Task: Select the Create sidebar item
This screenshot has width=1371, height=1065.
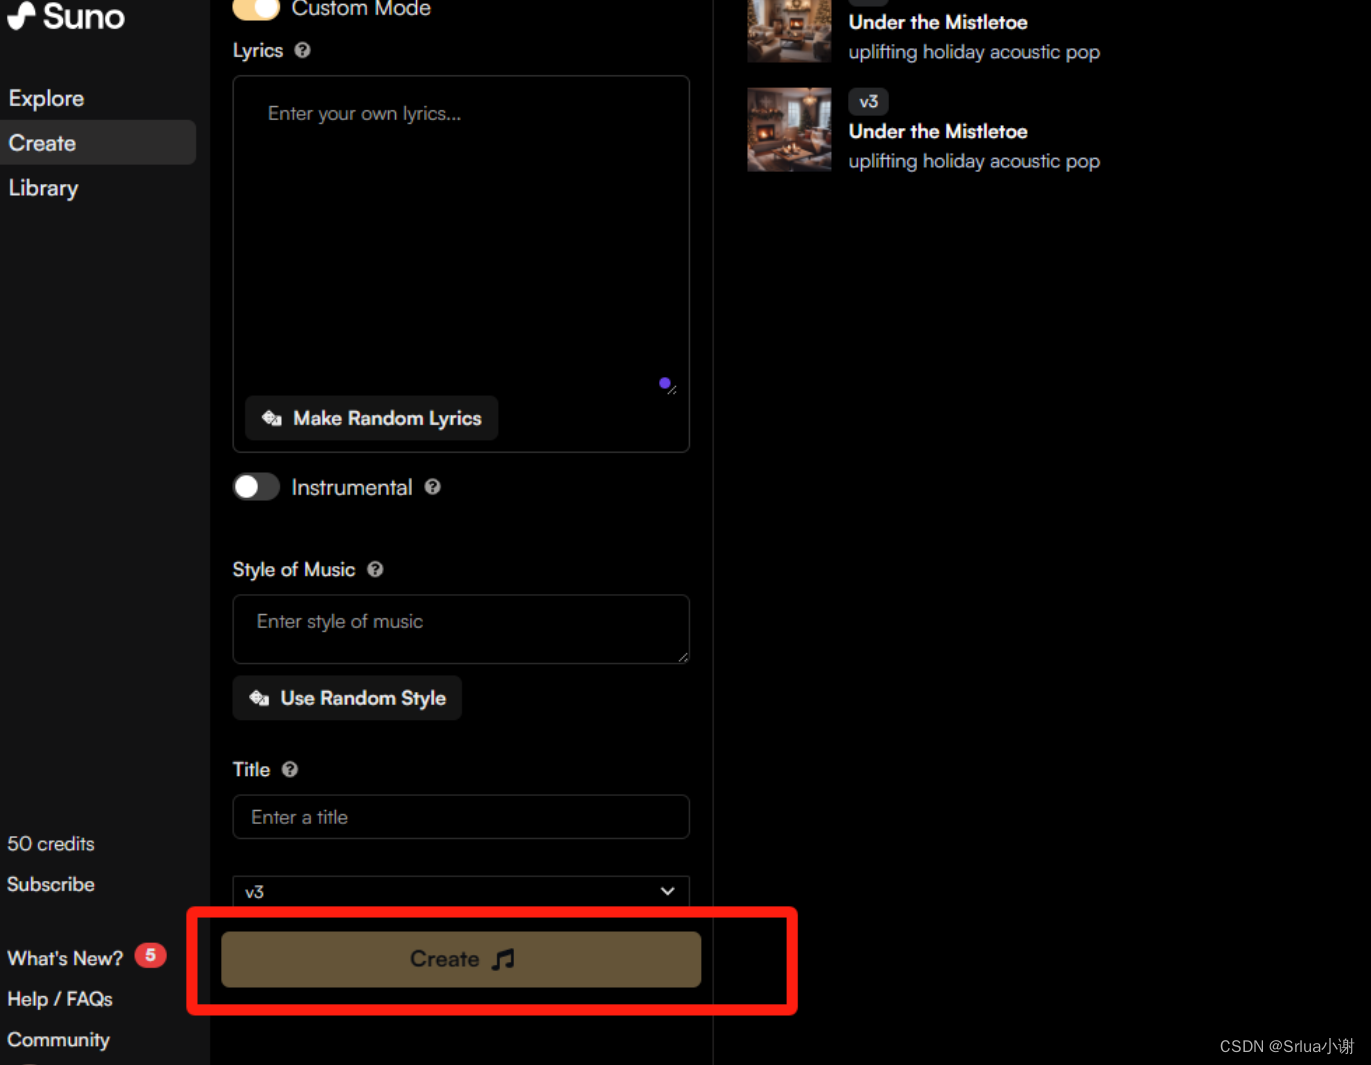Action: click(98, 143)
